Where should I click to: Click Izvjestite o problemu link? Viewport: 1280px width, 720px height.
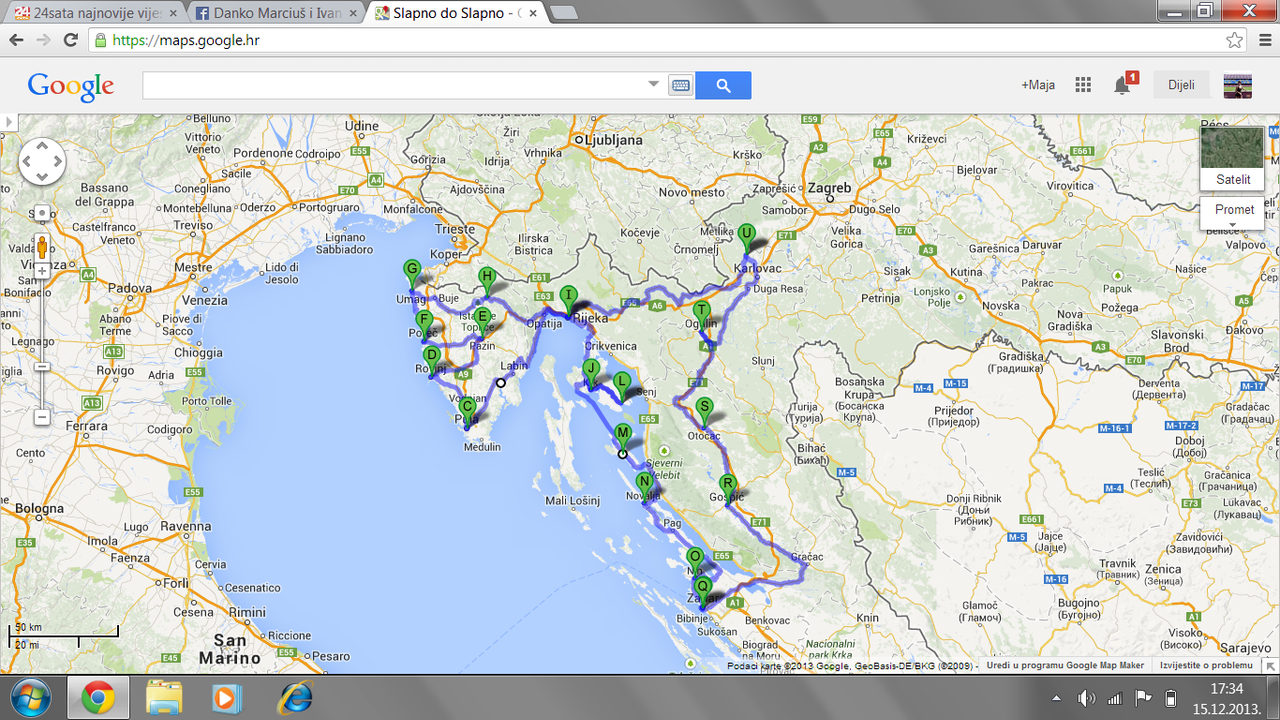[1206, 665]
